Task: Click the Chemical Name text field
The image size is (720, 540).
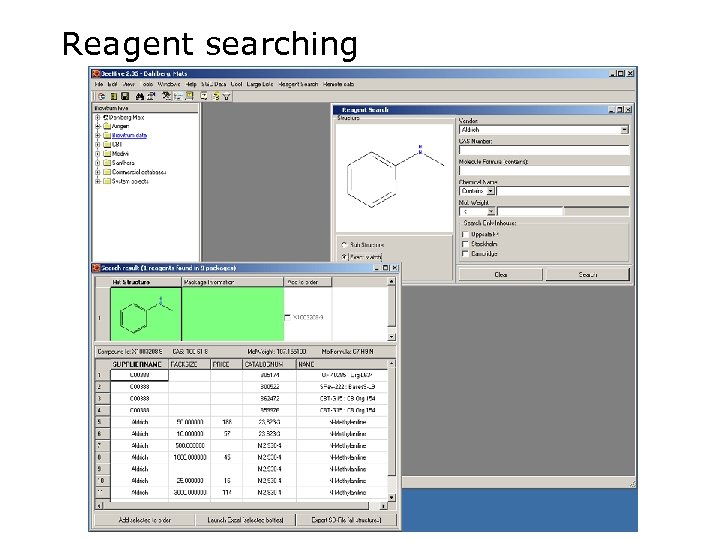Action: pyautogui.click(x=562, y=191)
